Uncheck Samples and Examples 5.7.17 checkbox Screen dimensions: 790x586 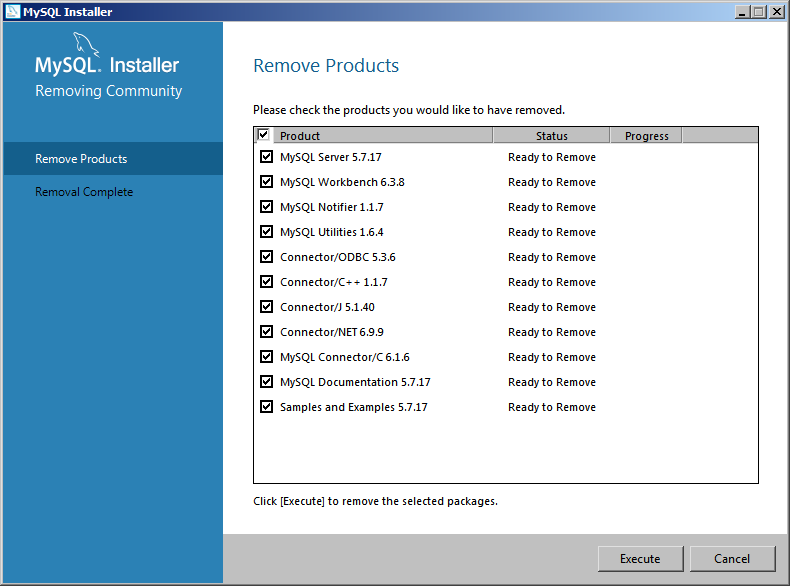267,407
